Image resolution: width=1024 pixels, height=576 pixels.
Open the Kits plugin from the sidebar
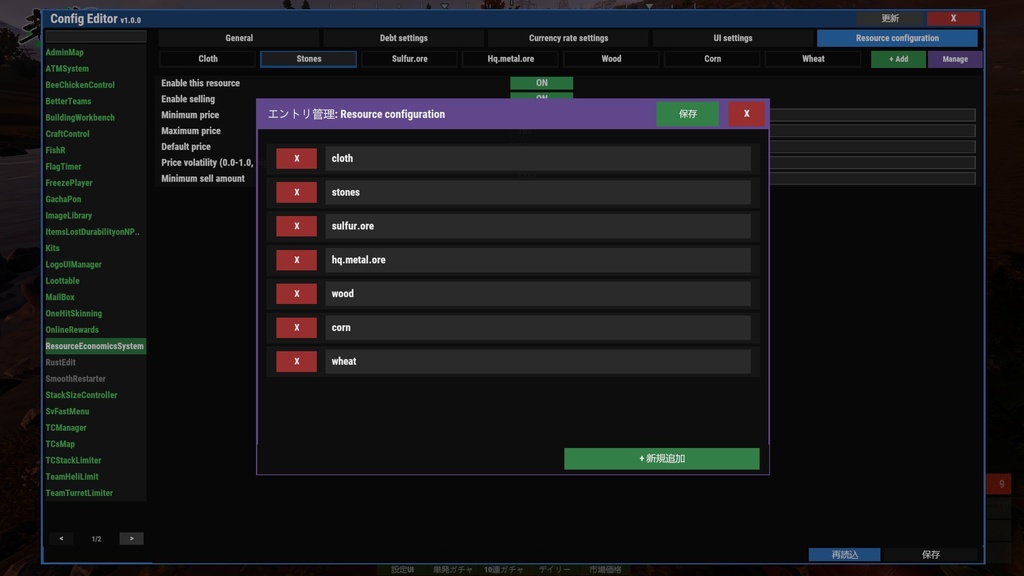click(52, 248)
